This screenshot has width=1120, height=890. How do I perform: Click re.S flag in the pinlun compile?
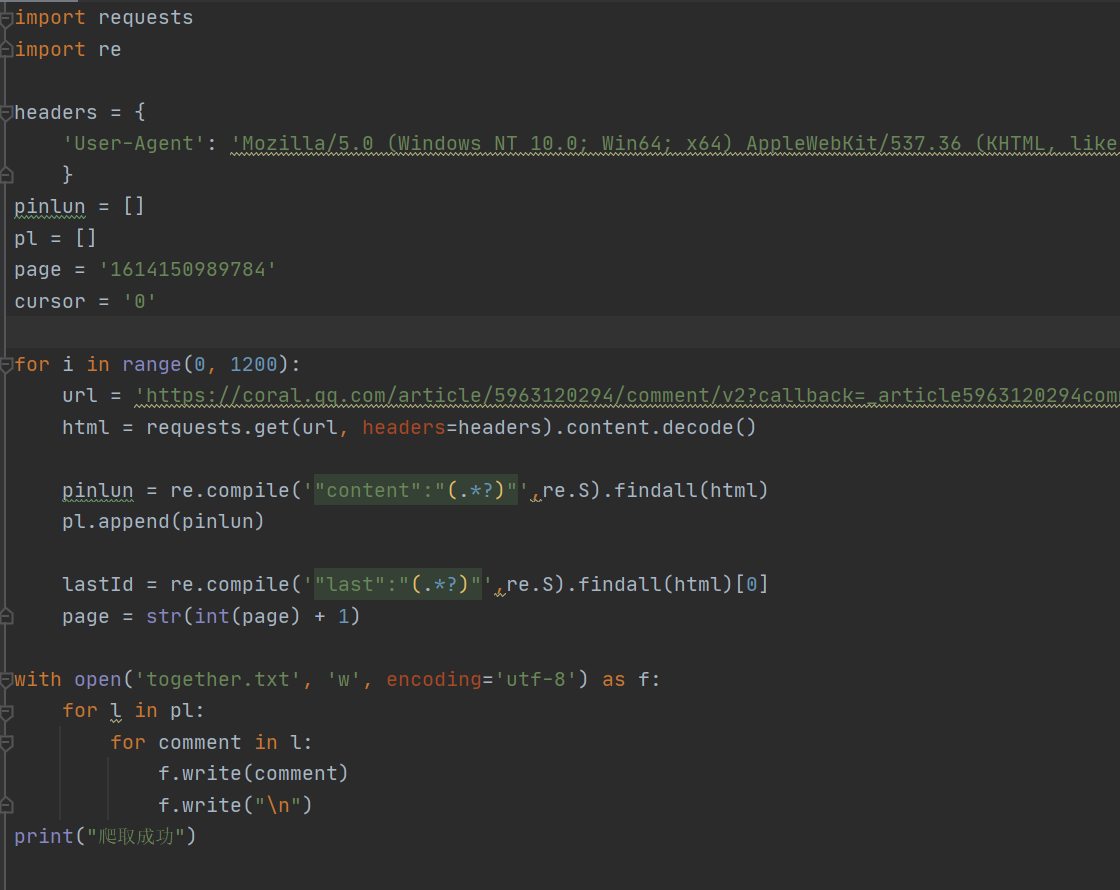point(566,491)
